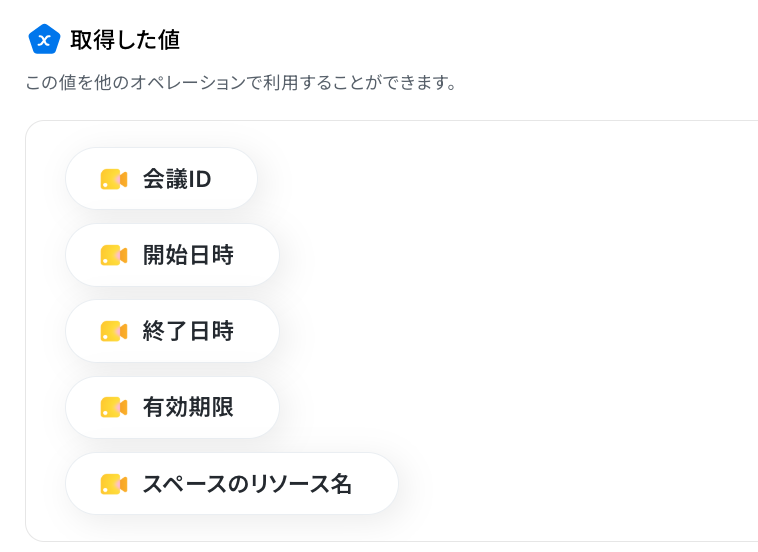
Task: Select the 会議ID value chip
Action: pyautogui.click(x=161, y=179)
